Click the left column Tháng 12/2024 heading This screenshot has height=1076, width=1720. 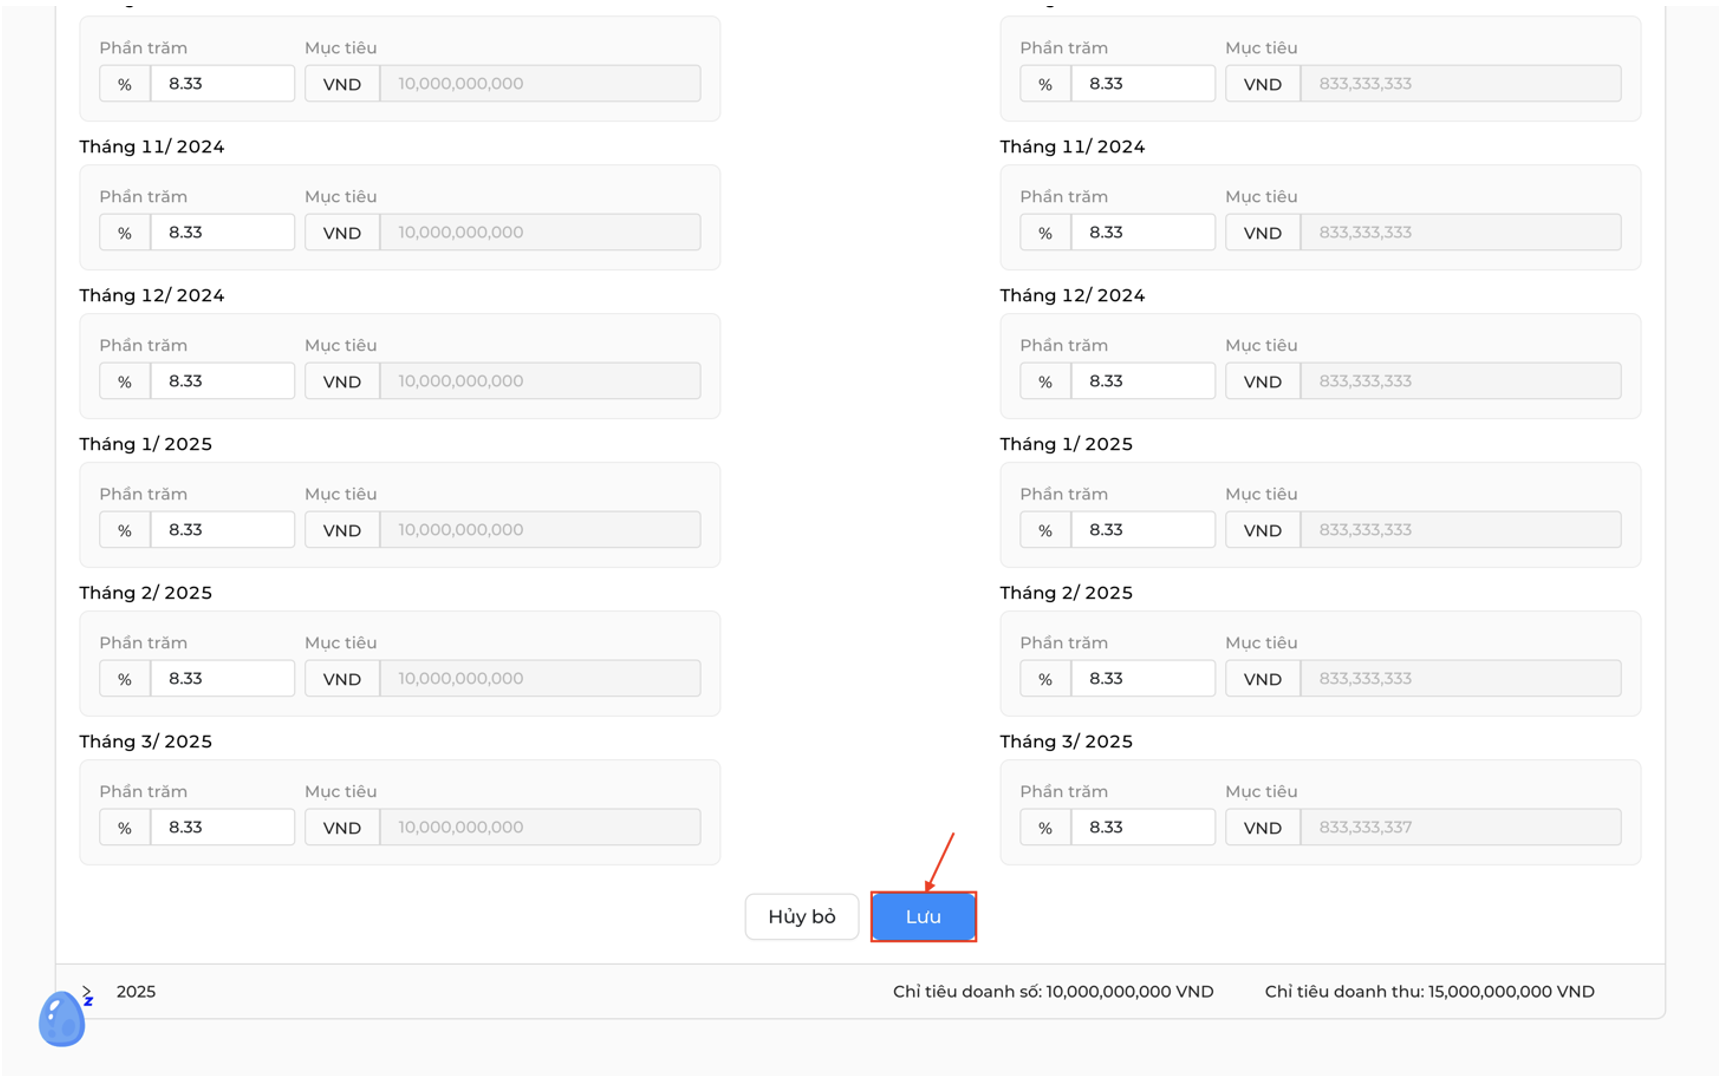(152, 295)
